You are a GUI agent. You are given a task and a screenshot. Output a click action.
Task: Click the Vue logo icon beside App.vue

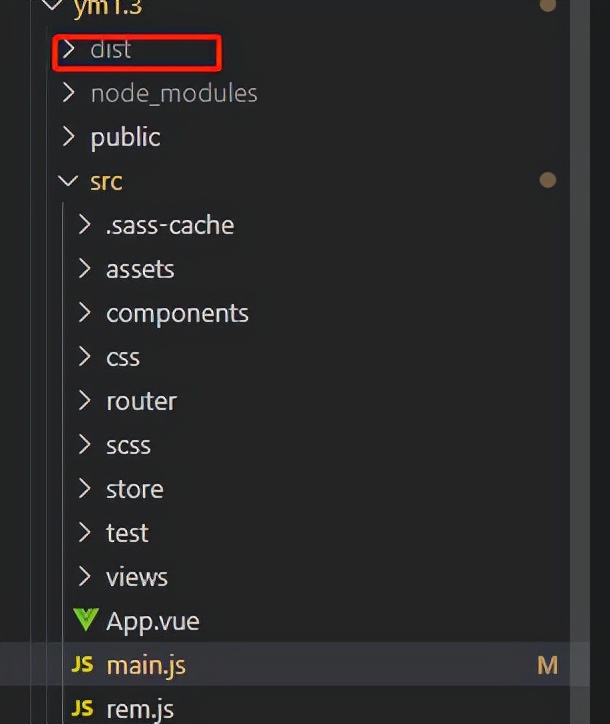(86, 621)
